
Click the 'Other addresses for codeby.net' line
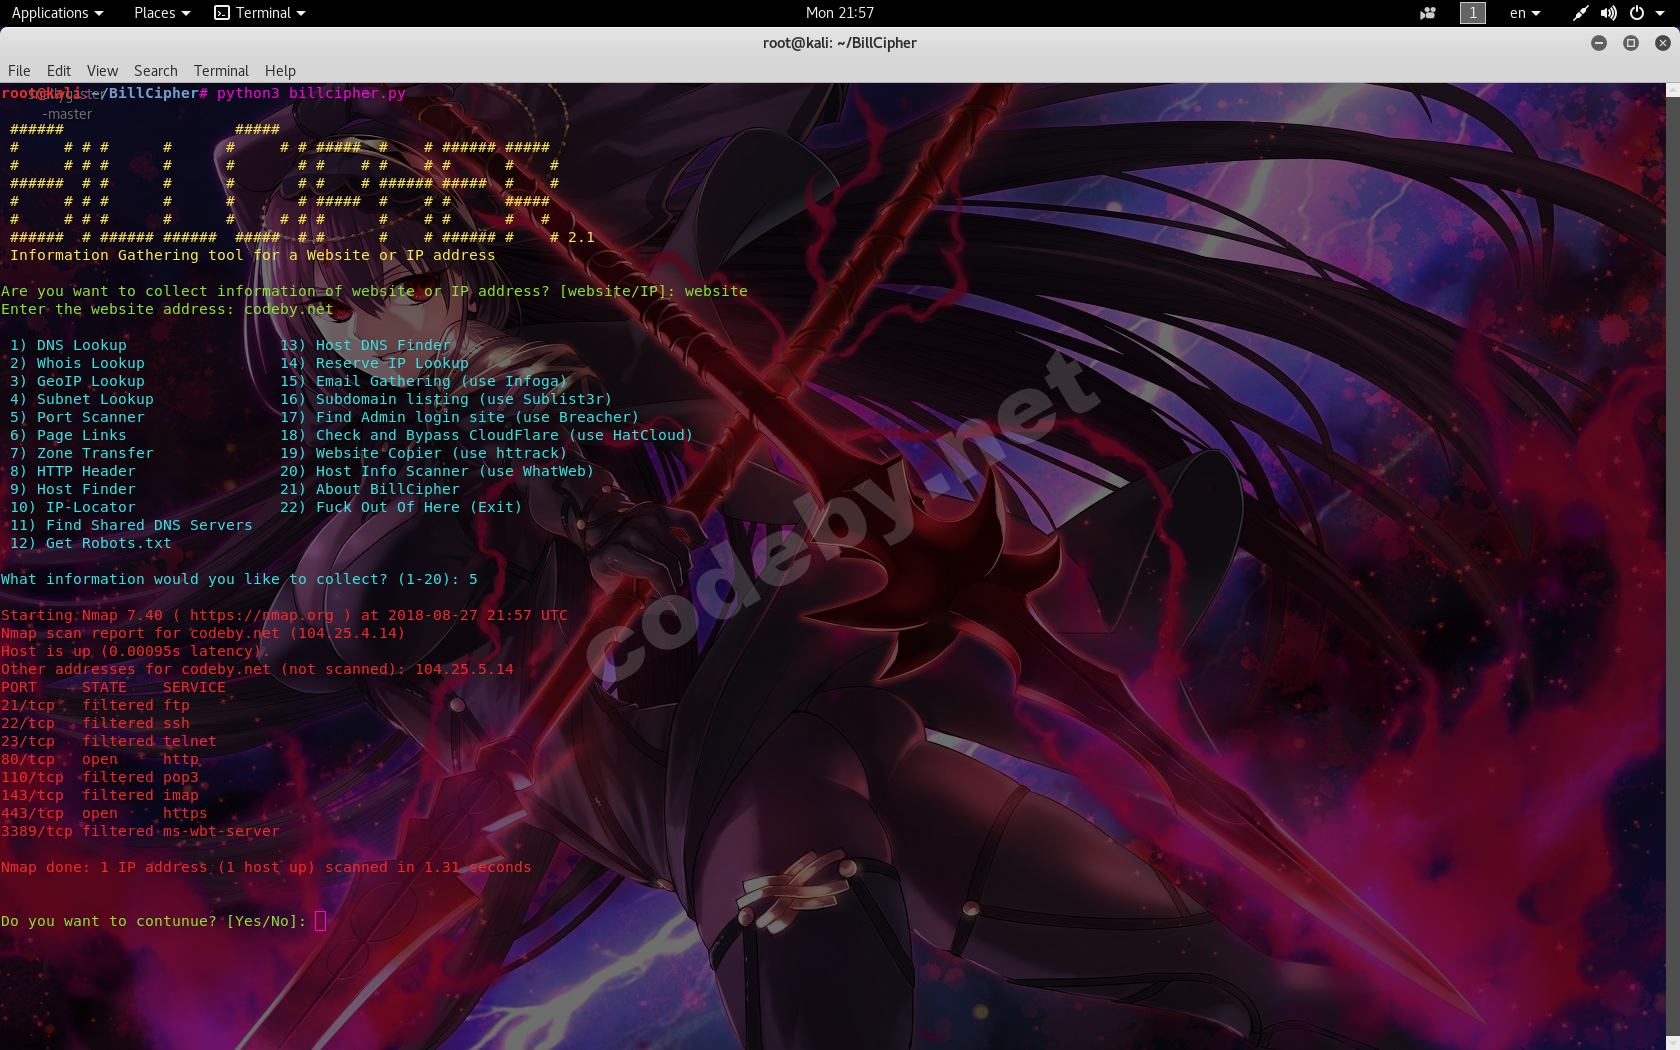[x=257, y=669]
